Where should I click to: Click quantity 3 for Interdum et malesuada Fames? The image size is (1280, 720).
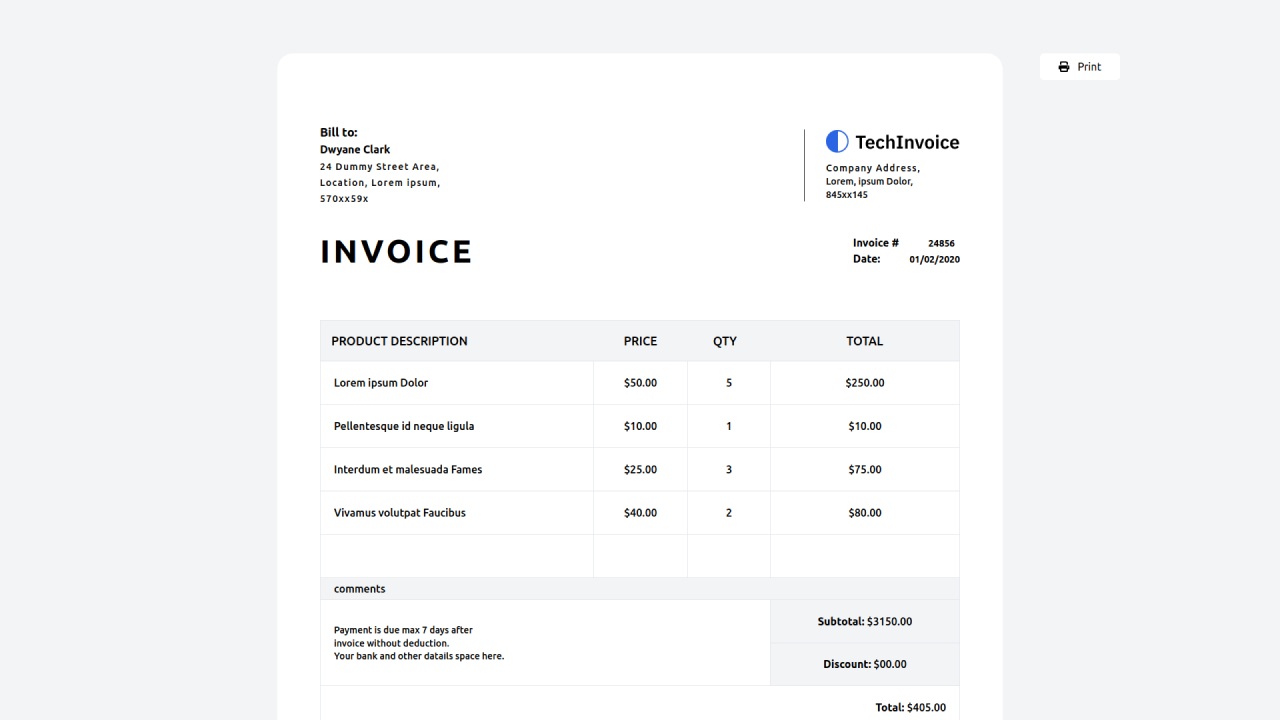click(729, 470)
